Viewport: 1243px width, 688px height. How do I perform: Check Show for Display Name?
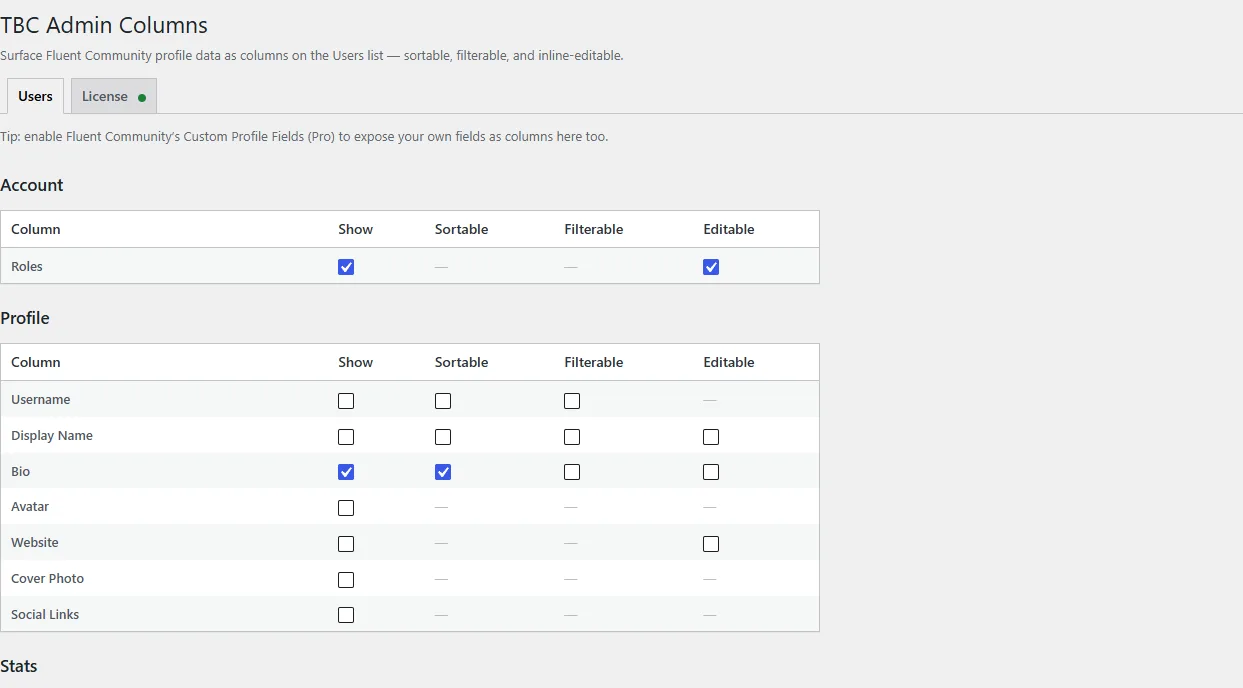click(x=346, y=437)
